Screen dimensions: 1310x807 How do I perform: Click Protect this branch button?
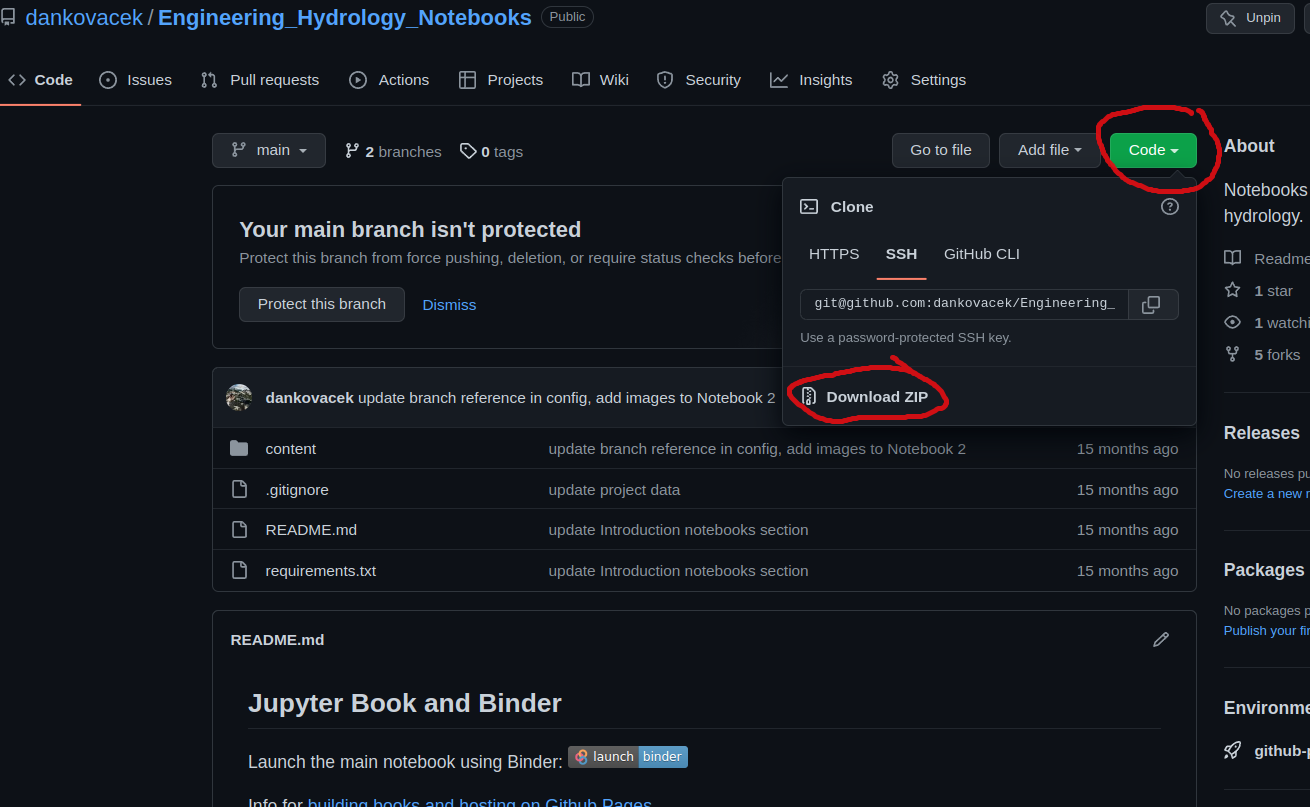coord(322,304)
